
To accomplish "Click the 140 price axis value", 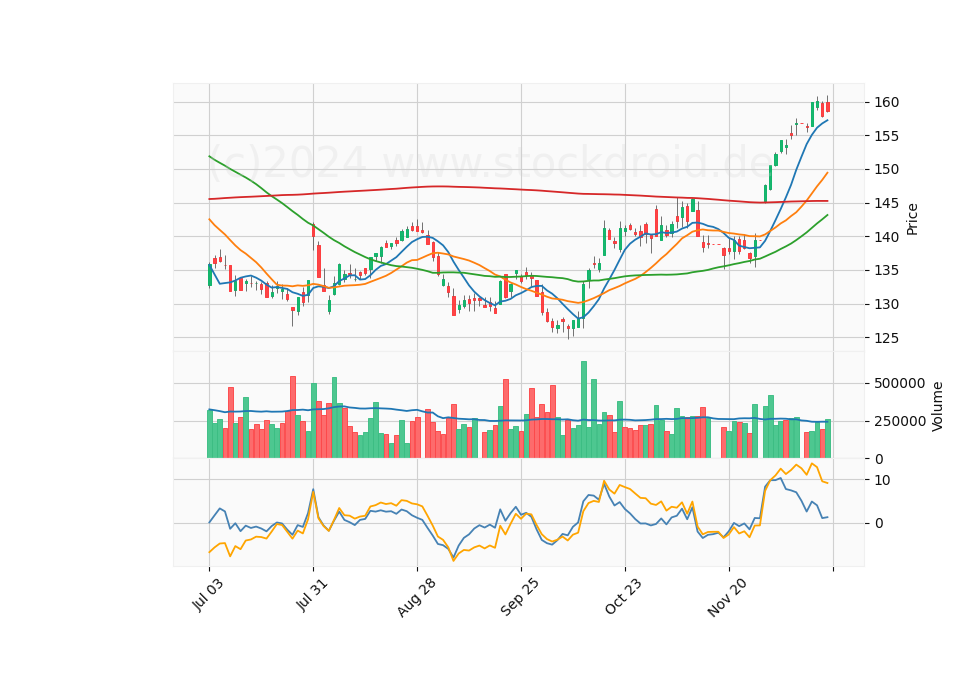I will (x=886, y=237).
